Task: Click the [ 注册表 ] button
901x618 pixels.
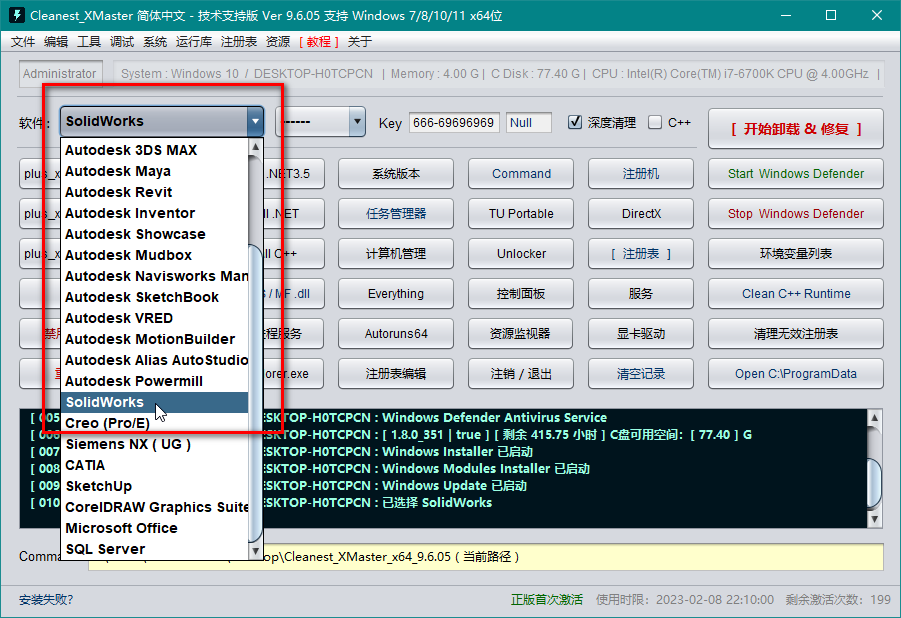Action: (x=641, y=254)
